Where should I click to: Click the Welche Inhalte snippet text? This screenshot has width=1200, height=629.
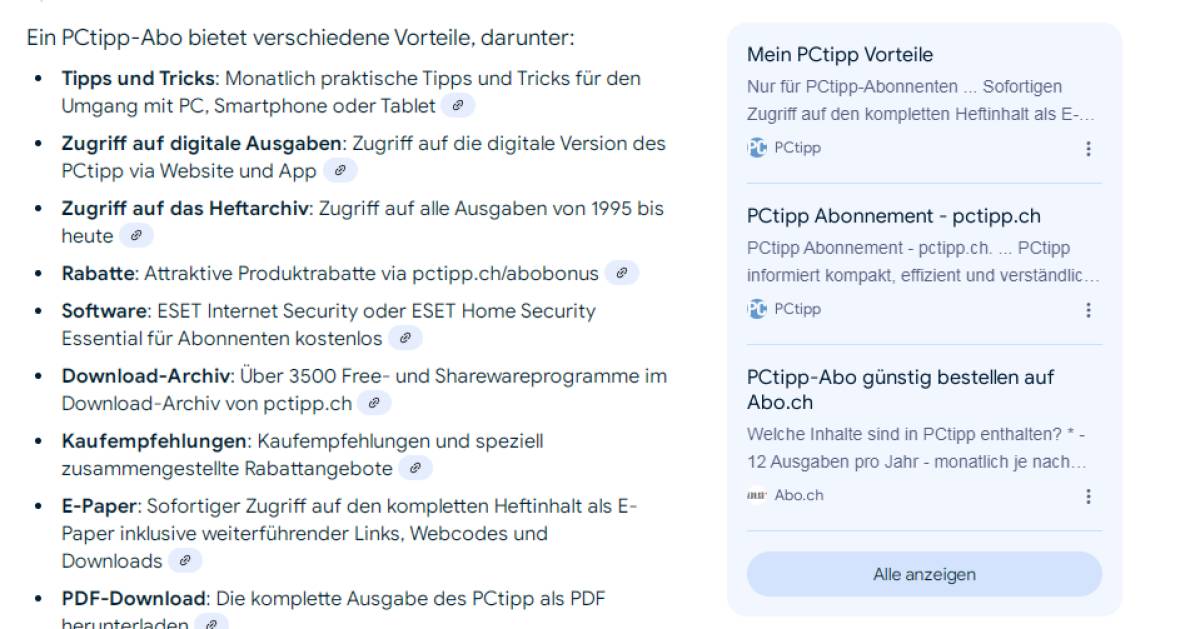click(x=916, y=449)
